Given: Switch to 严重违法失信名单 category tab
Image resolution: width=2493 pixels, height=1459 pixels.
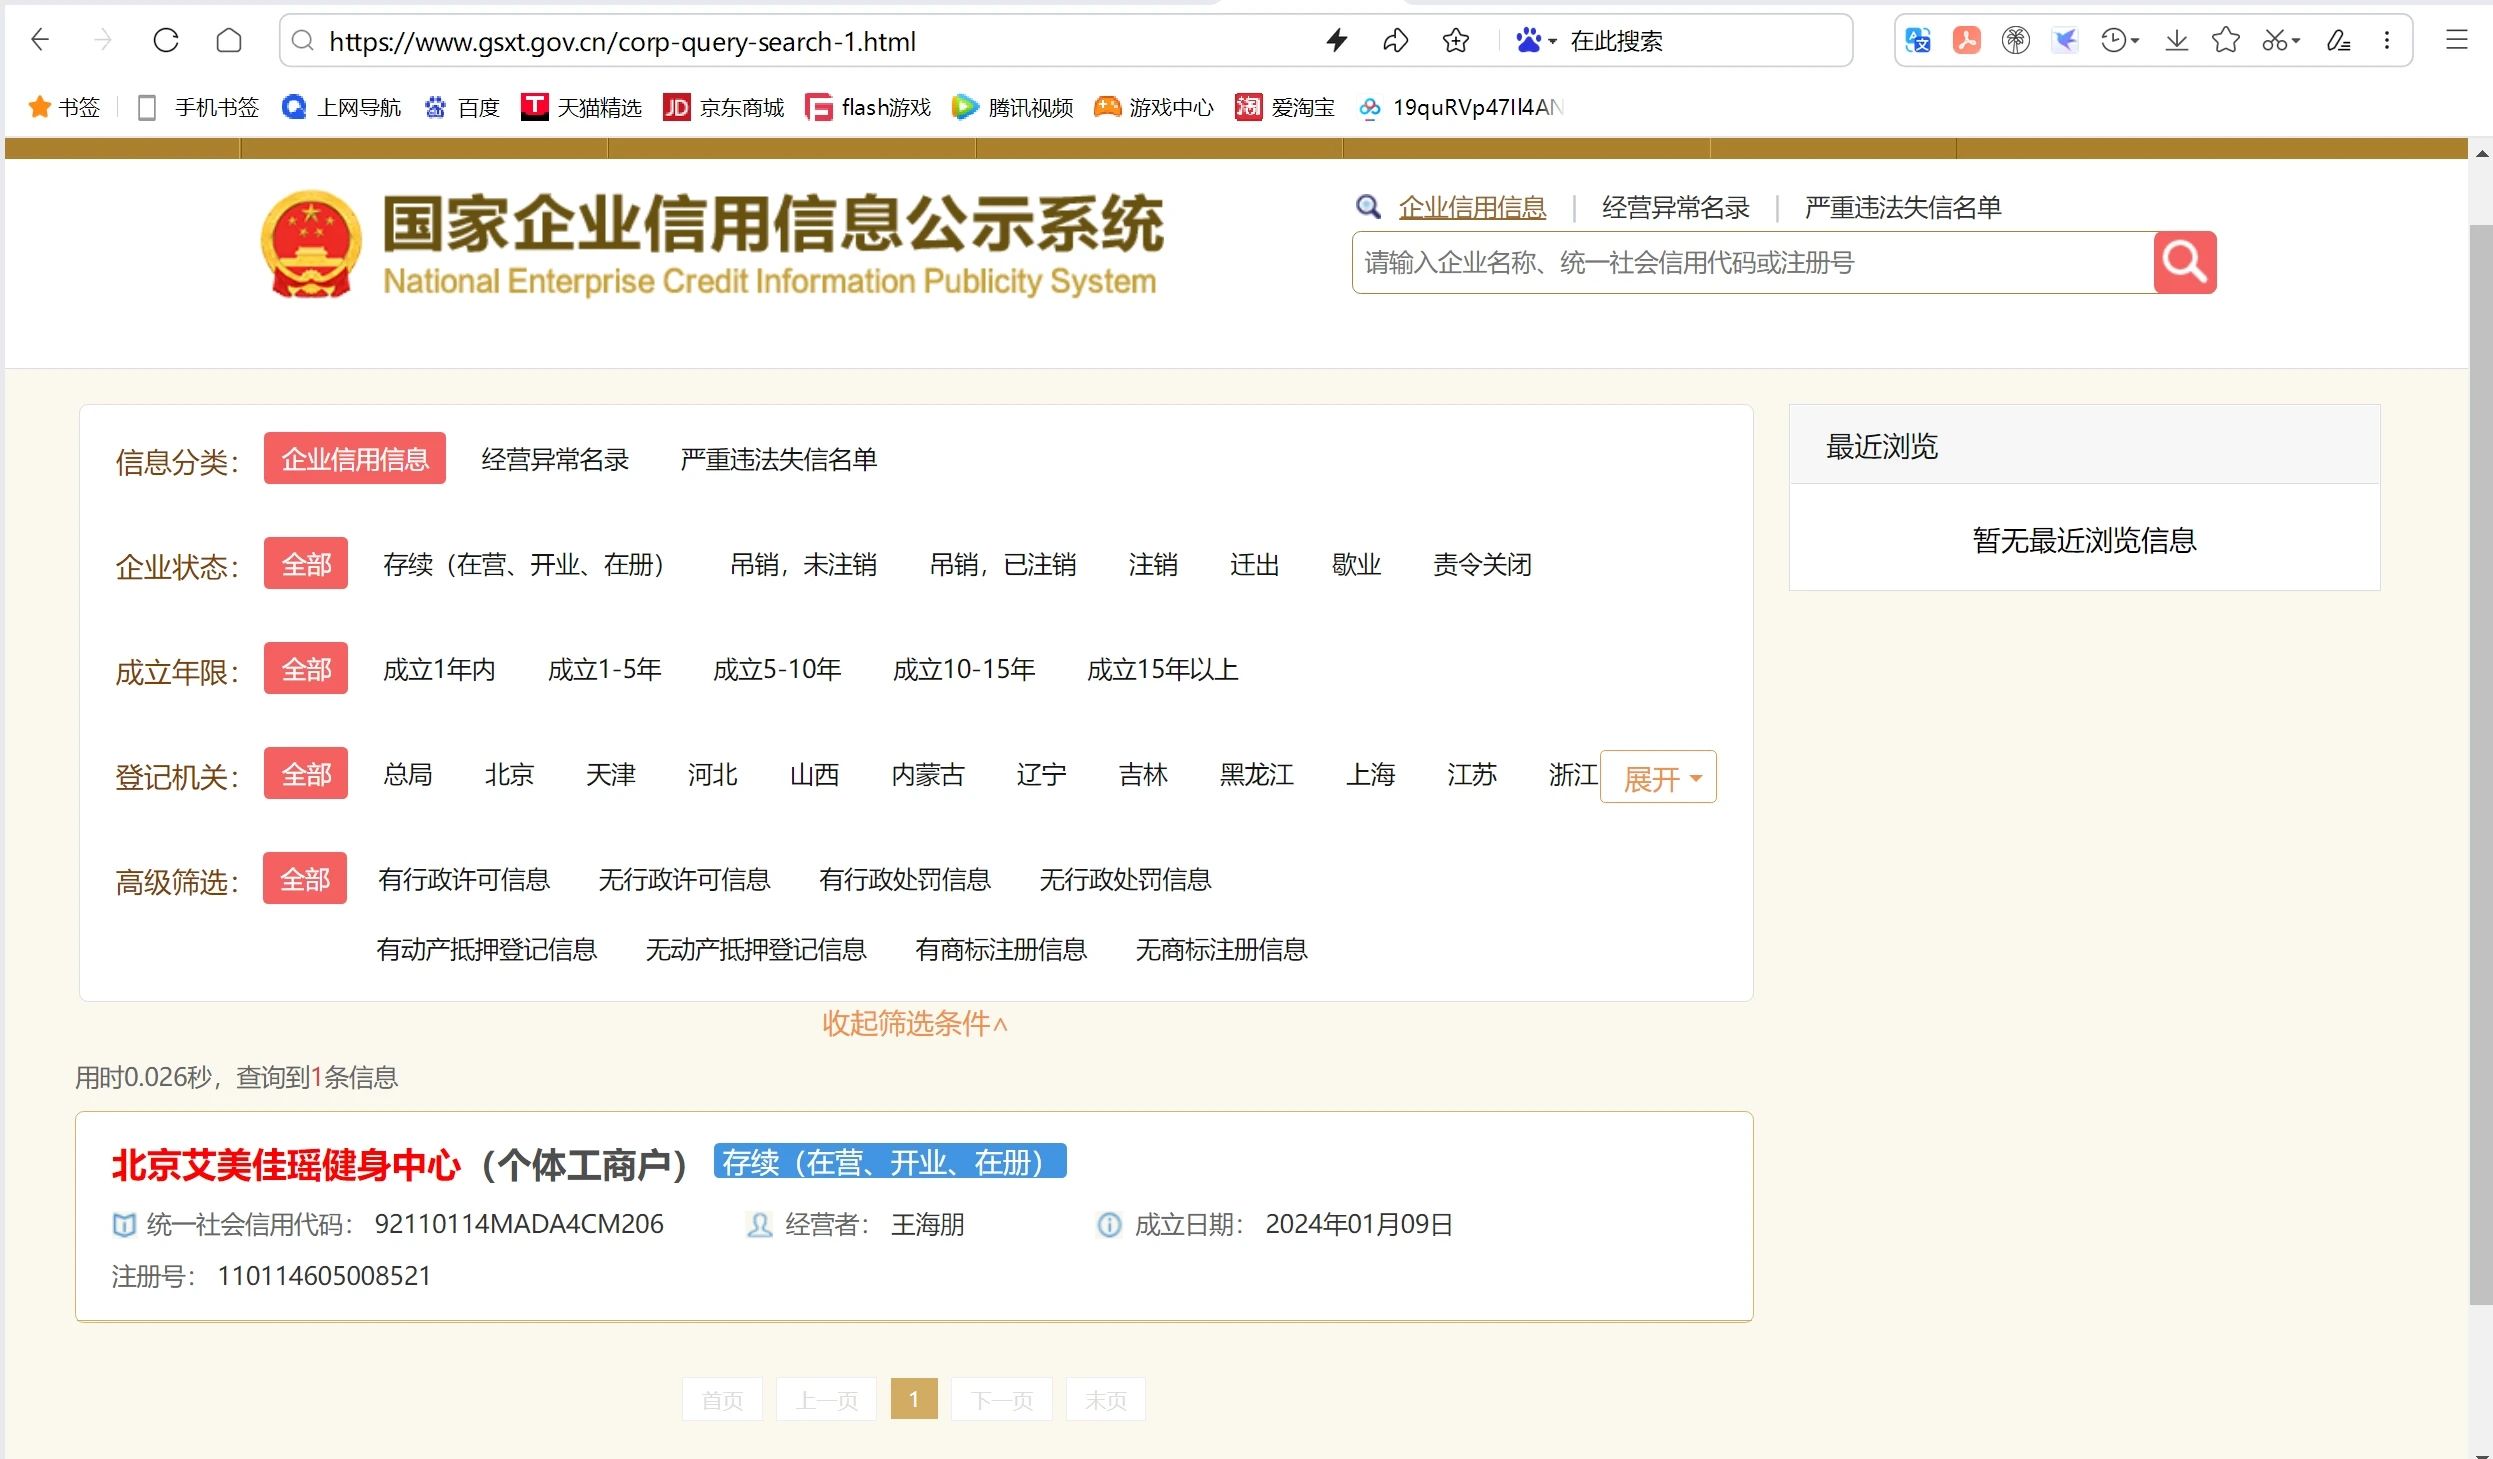Looking at the screenshot, I should point(778,460).
